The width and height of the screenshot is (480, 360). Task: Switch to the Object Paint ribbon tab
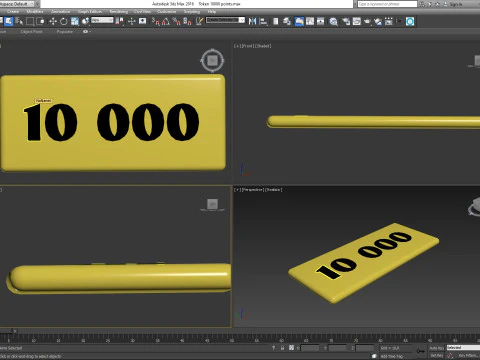(x=31, y=32)
